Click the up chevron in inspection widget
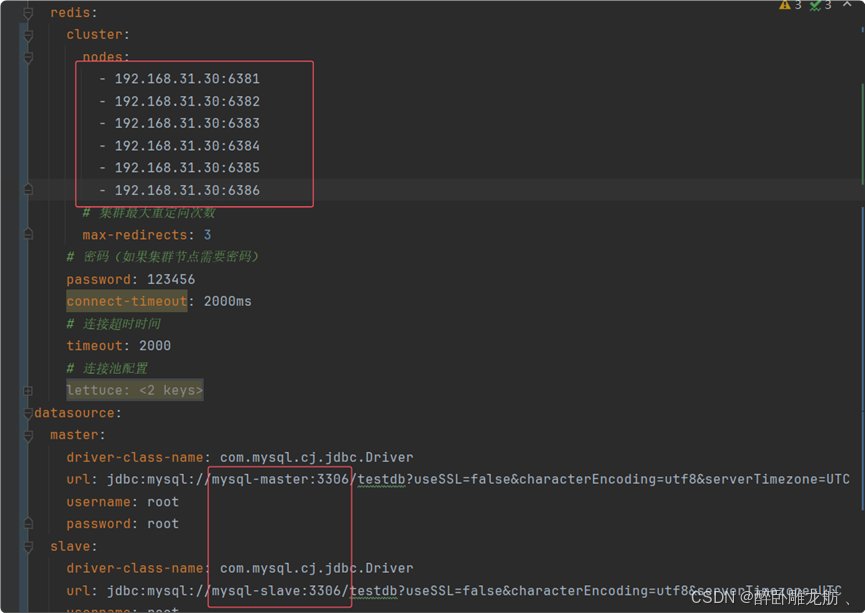The height and width of the screenshot is (613, 865). tap(847, 4)
